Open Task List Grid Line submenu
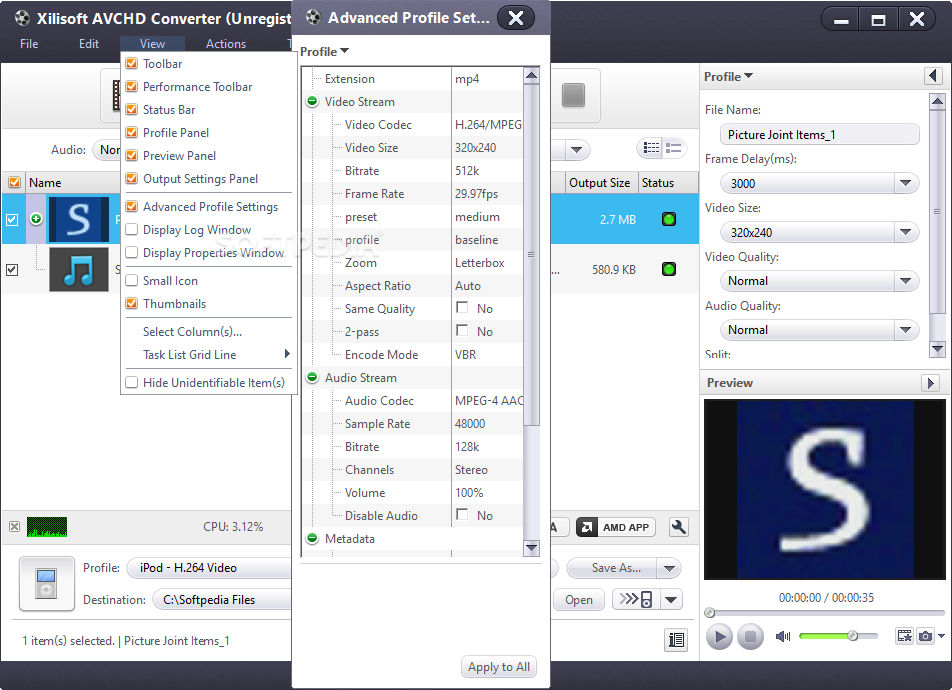952x690 pixels. tap(208, 355)
